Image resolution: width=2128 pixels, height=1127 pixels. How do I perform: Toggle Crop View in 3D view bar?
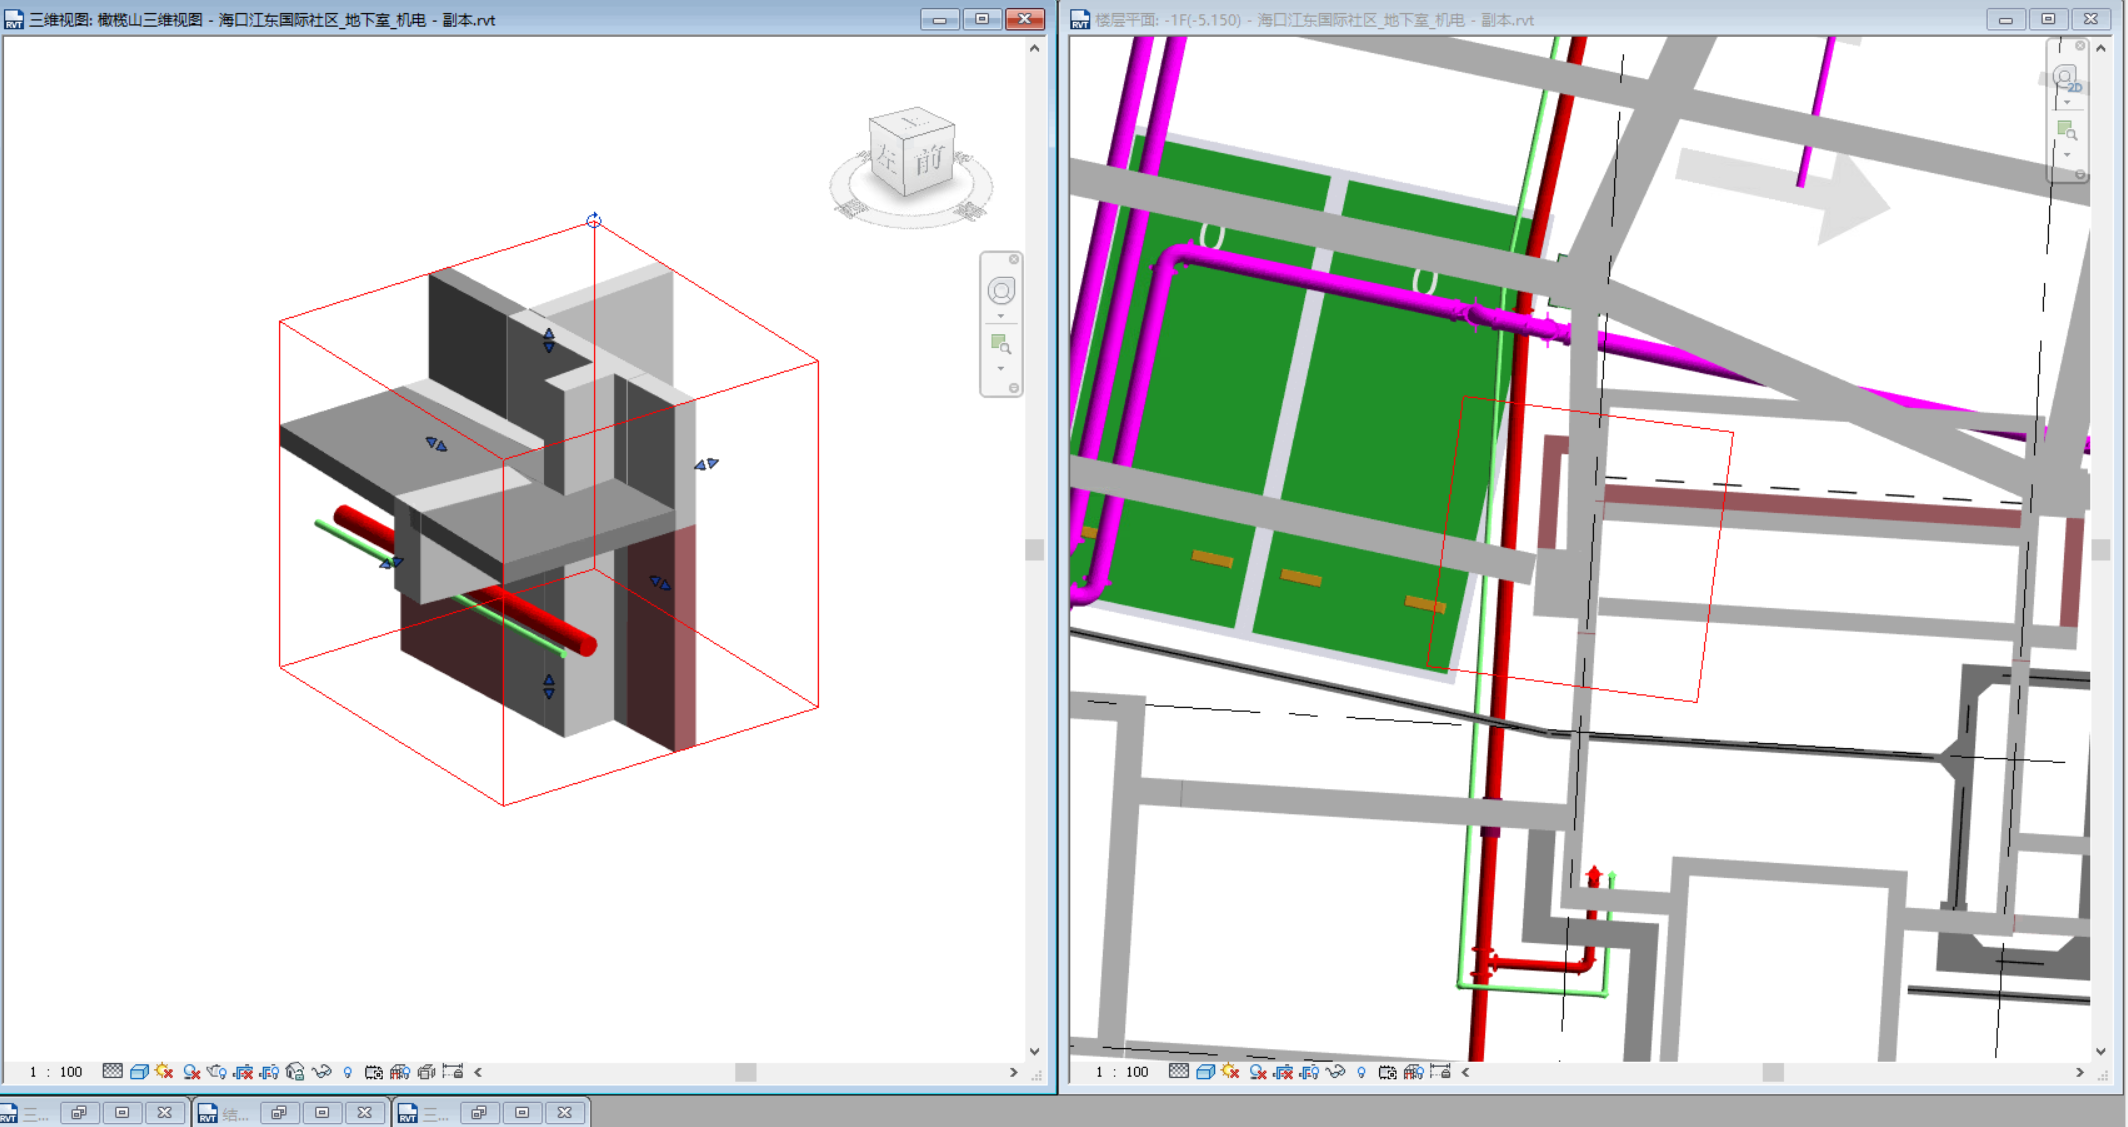coord(243,1072)
